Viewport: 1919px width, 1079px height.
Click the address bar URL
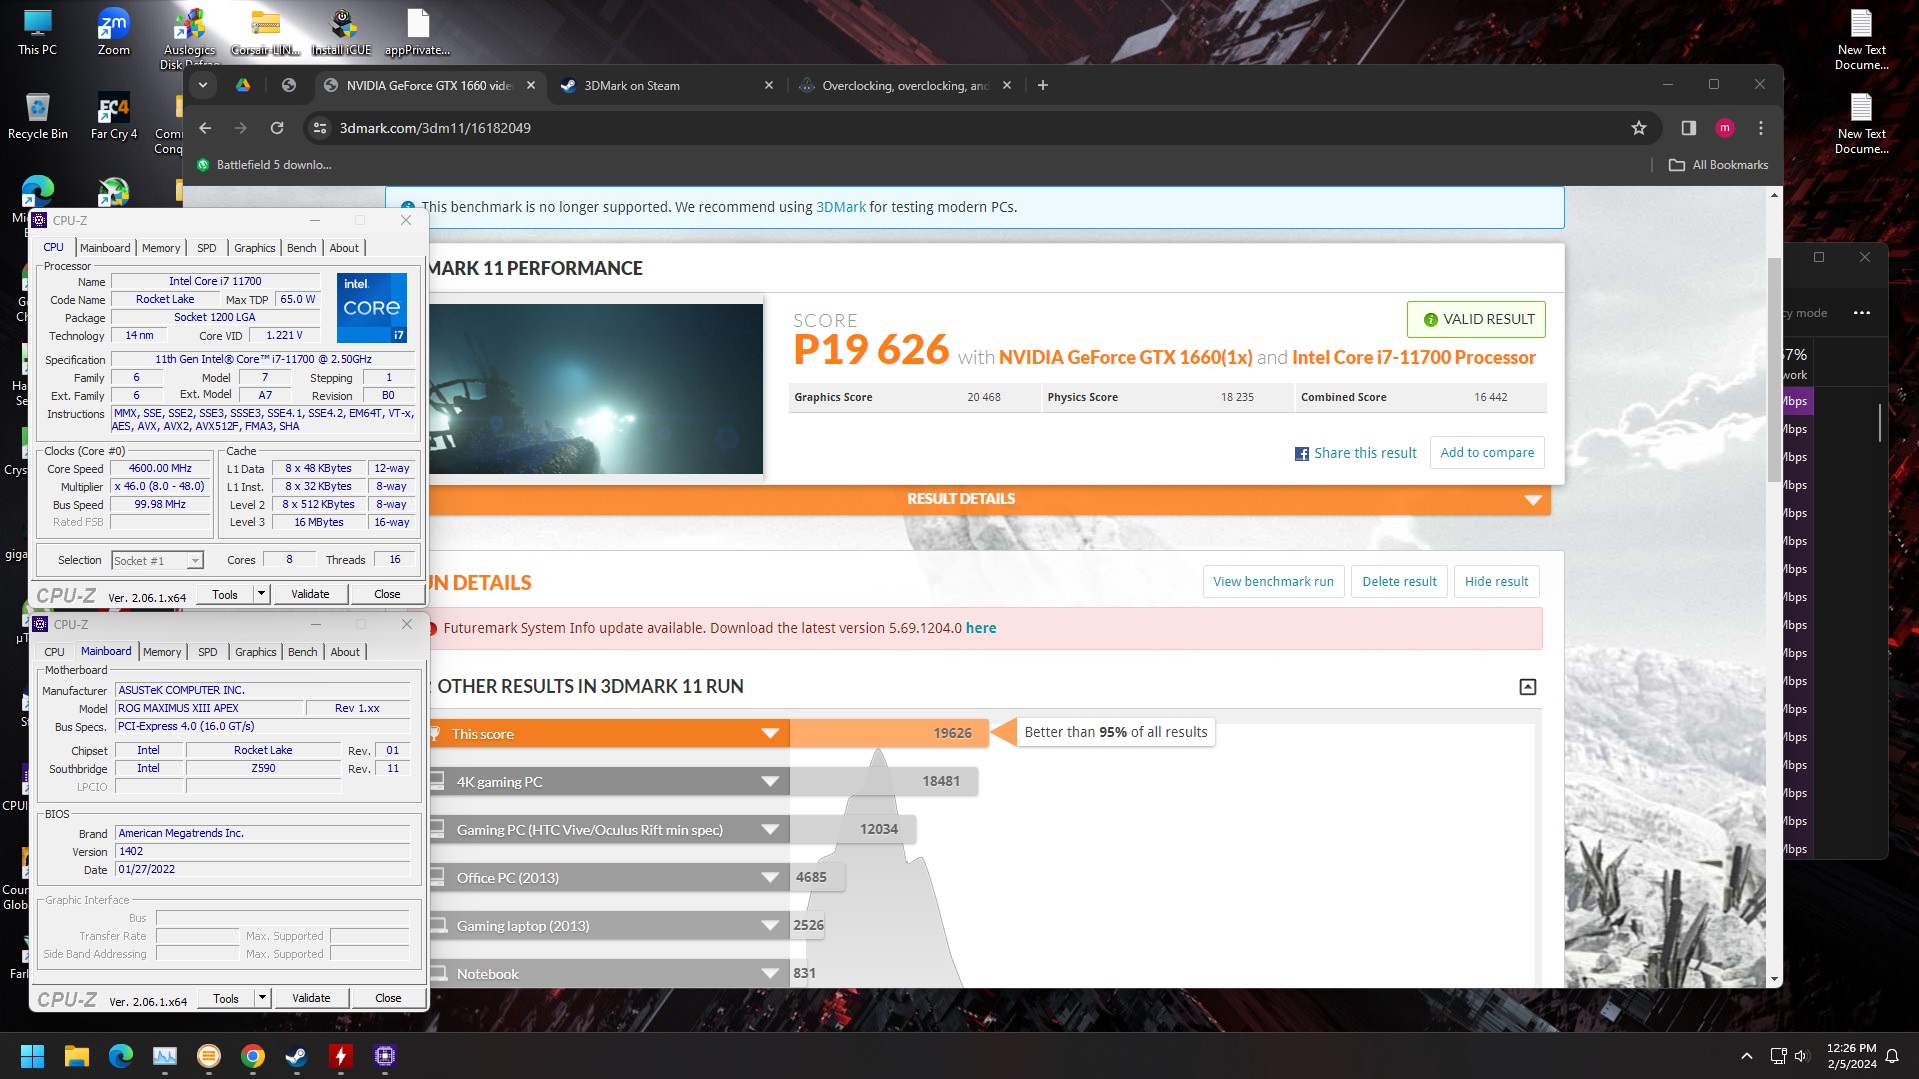click(435, 128)
